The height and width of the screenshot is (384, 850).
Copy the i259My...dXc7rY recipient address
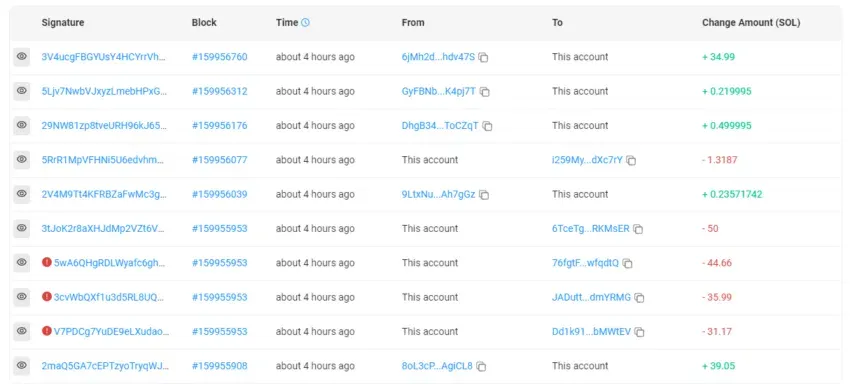coord(631,161)
